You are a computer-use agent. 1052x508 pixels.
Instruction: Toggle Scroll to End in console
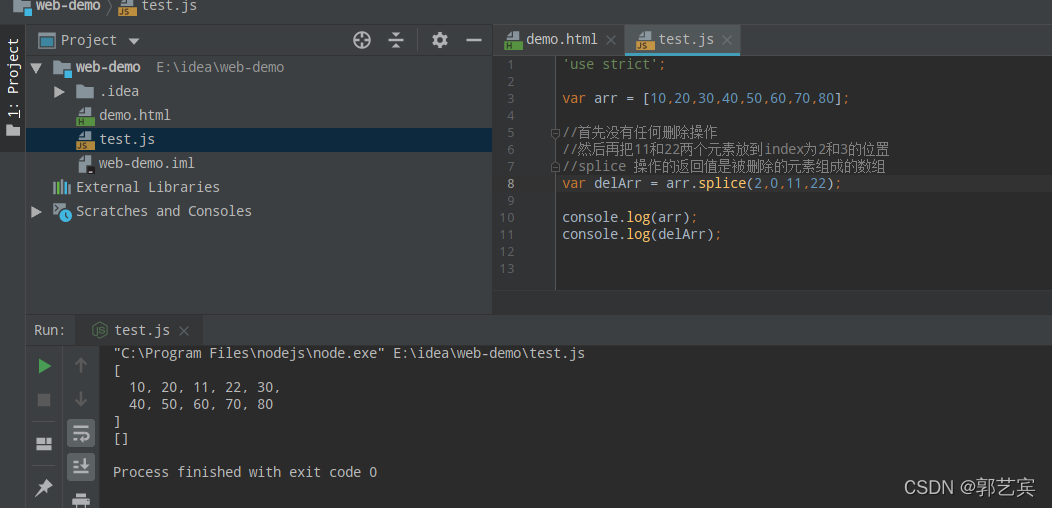tap(81, 466)
